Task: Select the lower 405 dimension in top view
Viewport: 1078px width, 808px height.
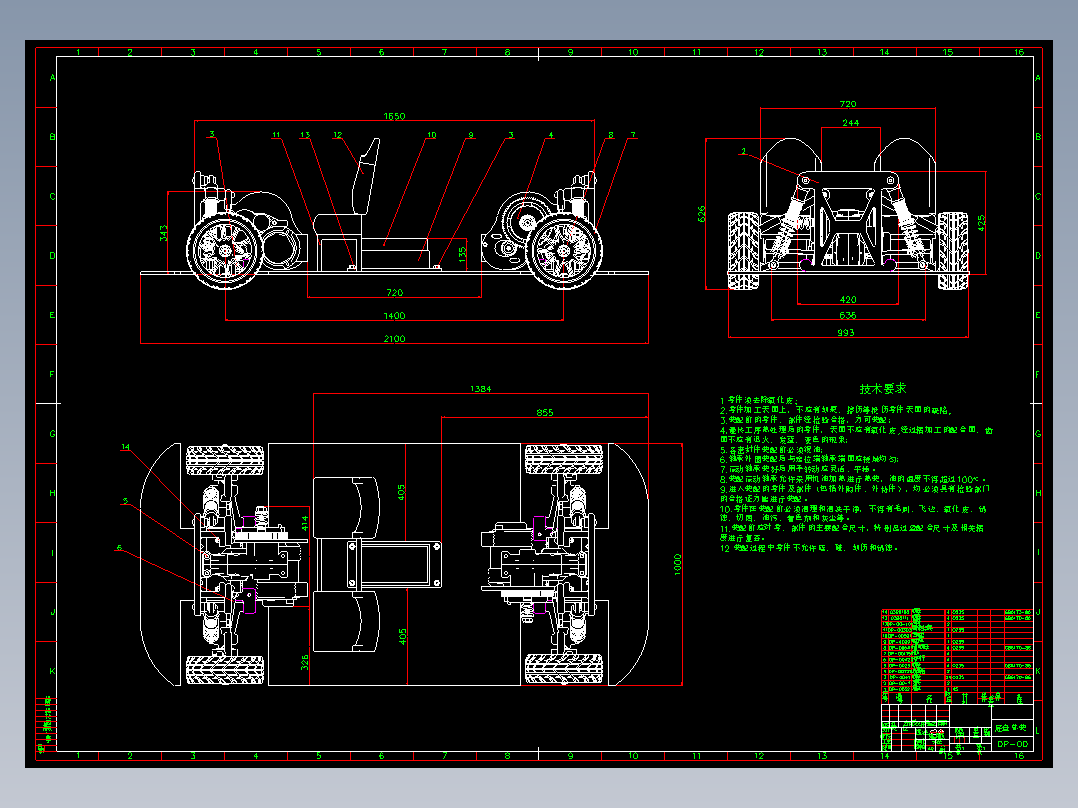Action: click(402, 635)
